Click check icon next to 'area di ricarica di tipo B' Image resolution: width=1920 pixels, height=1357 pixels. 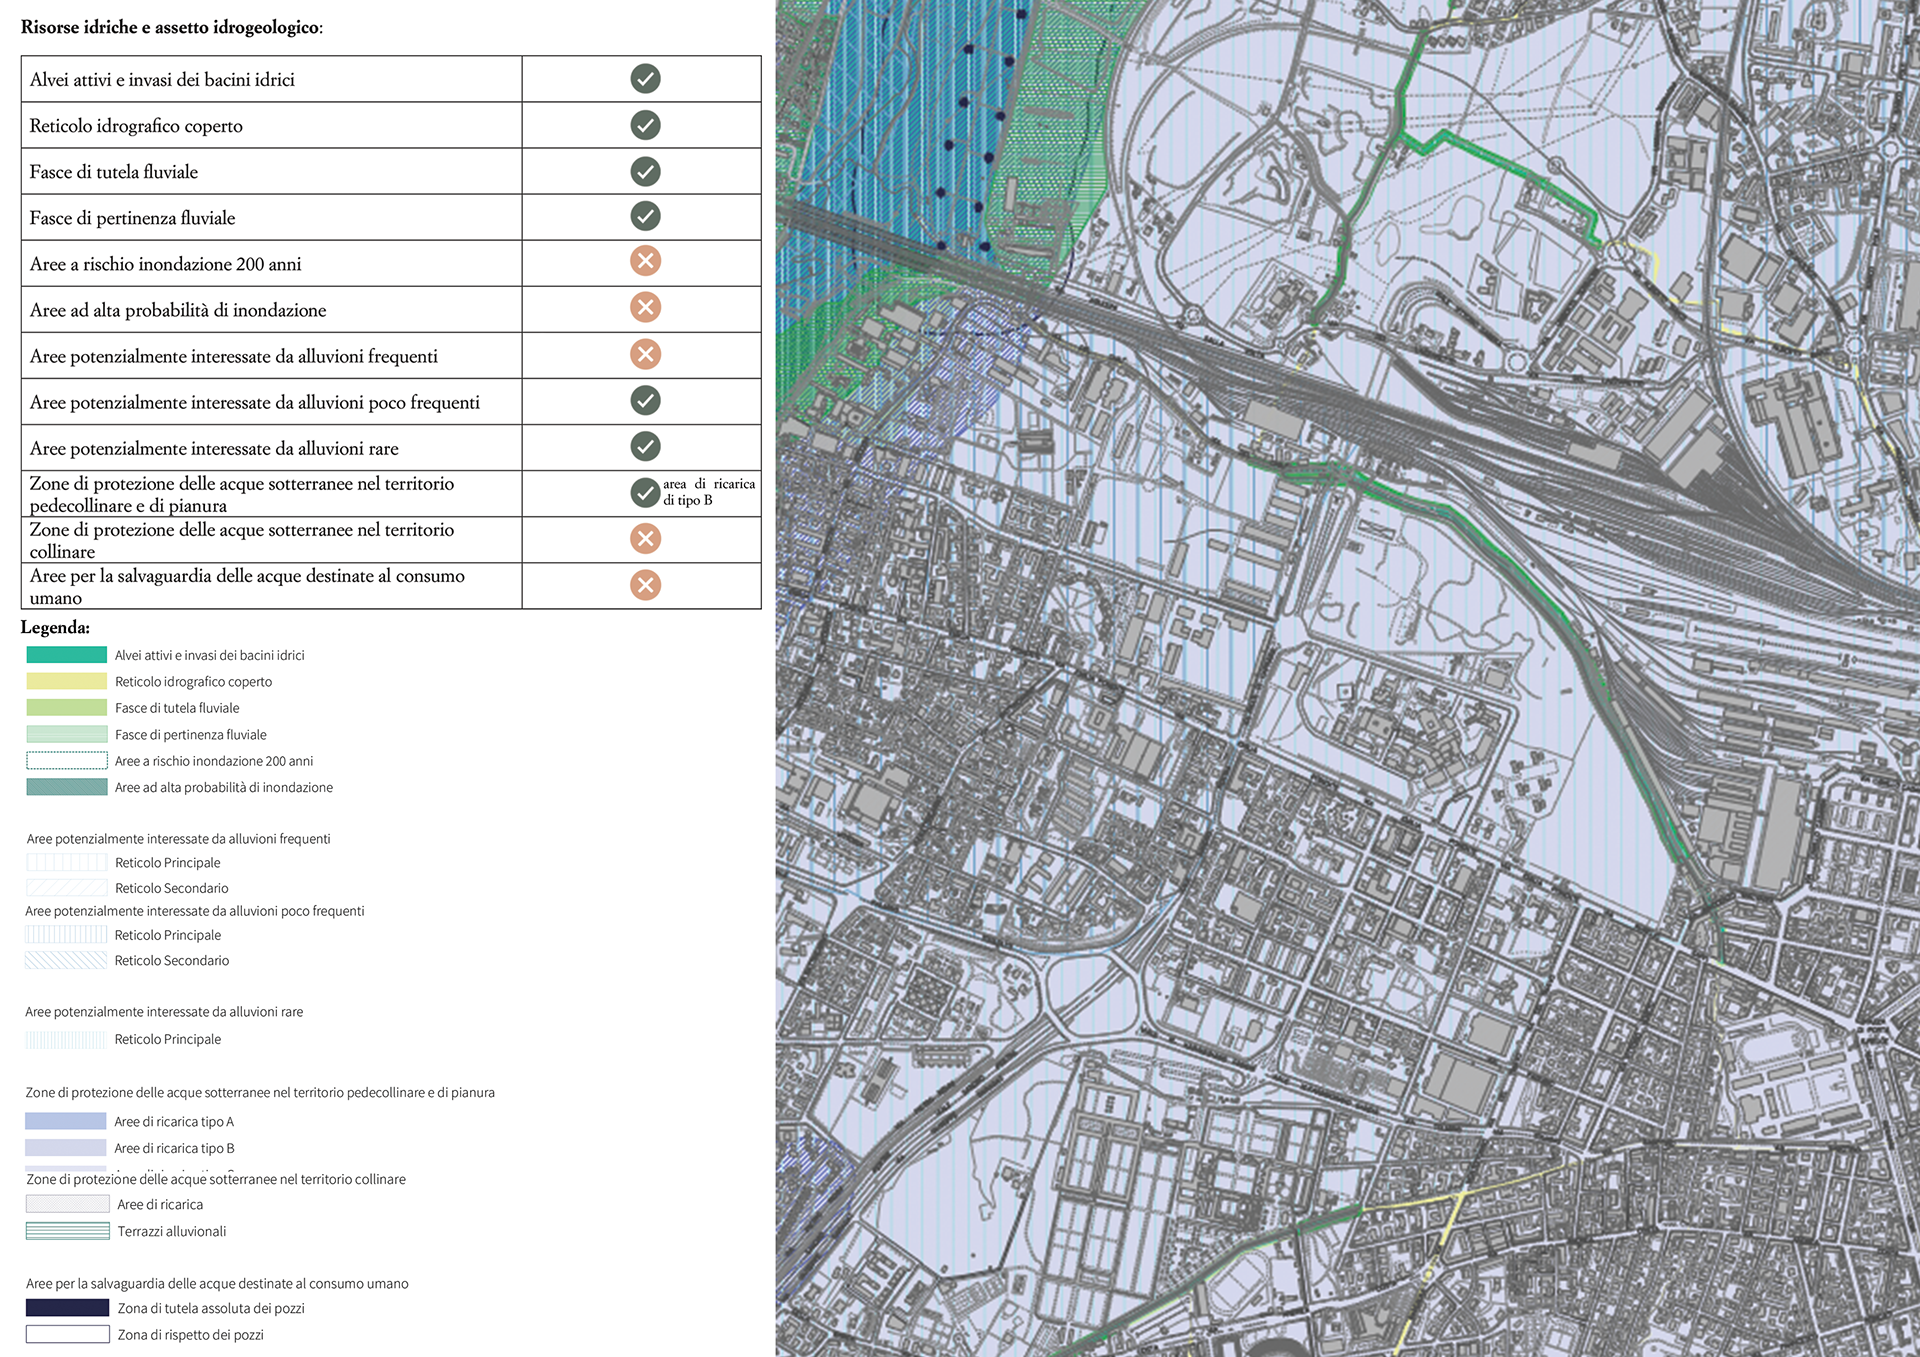click(645, 492)
